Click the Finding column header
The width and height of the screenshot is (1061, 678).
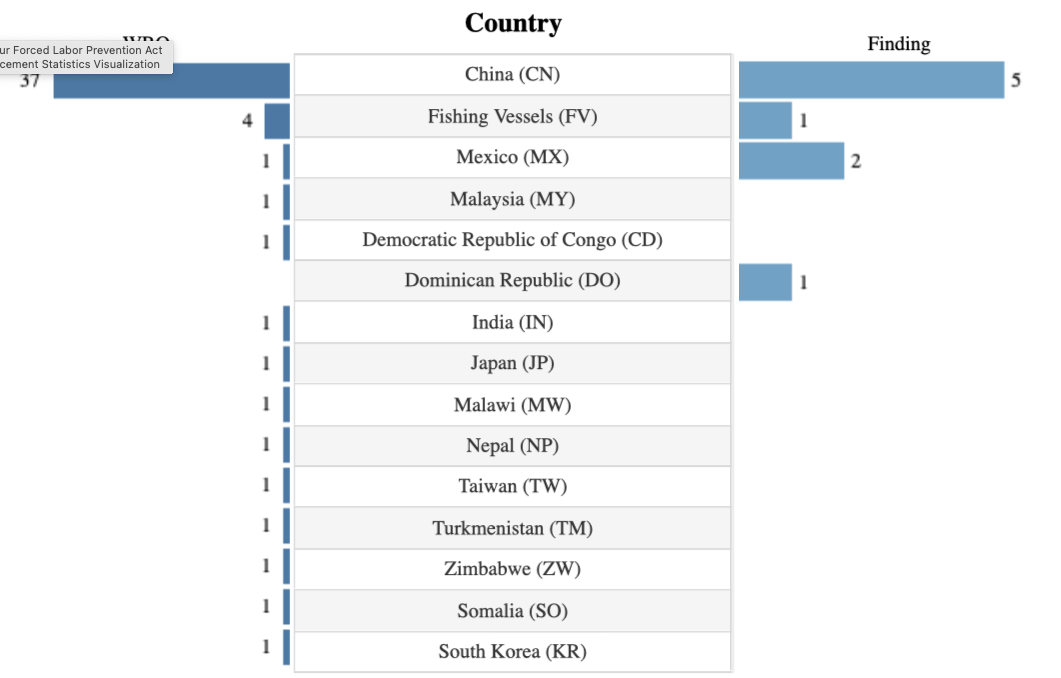(x=898, y=44)
